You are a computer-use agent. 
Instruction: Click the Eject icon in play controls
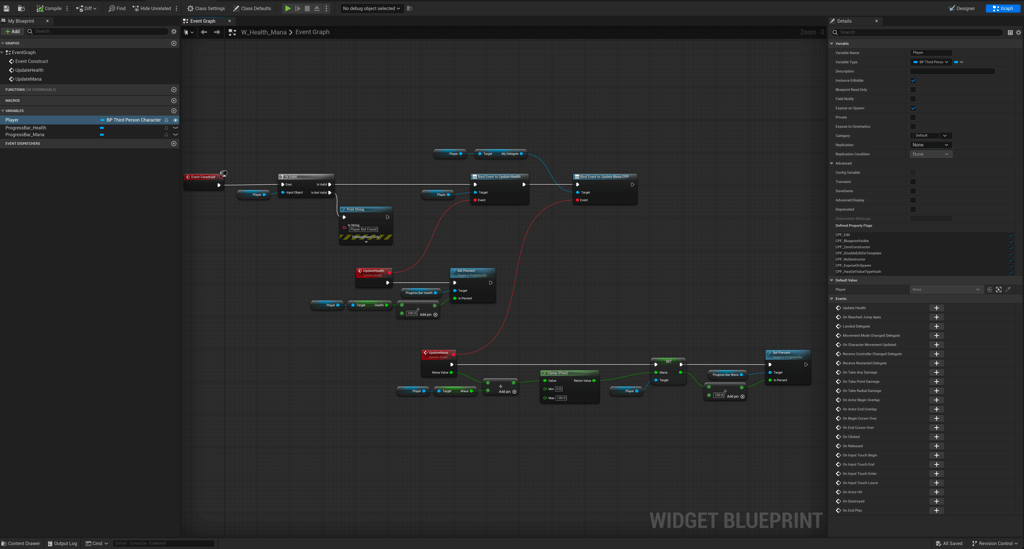[x=317, y=8]
